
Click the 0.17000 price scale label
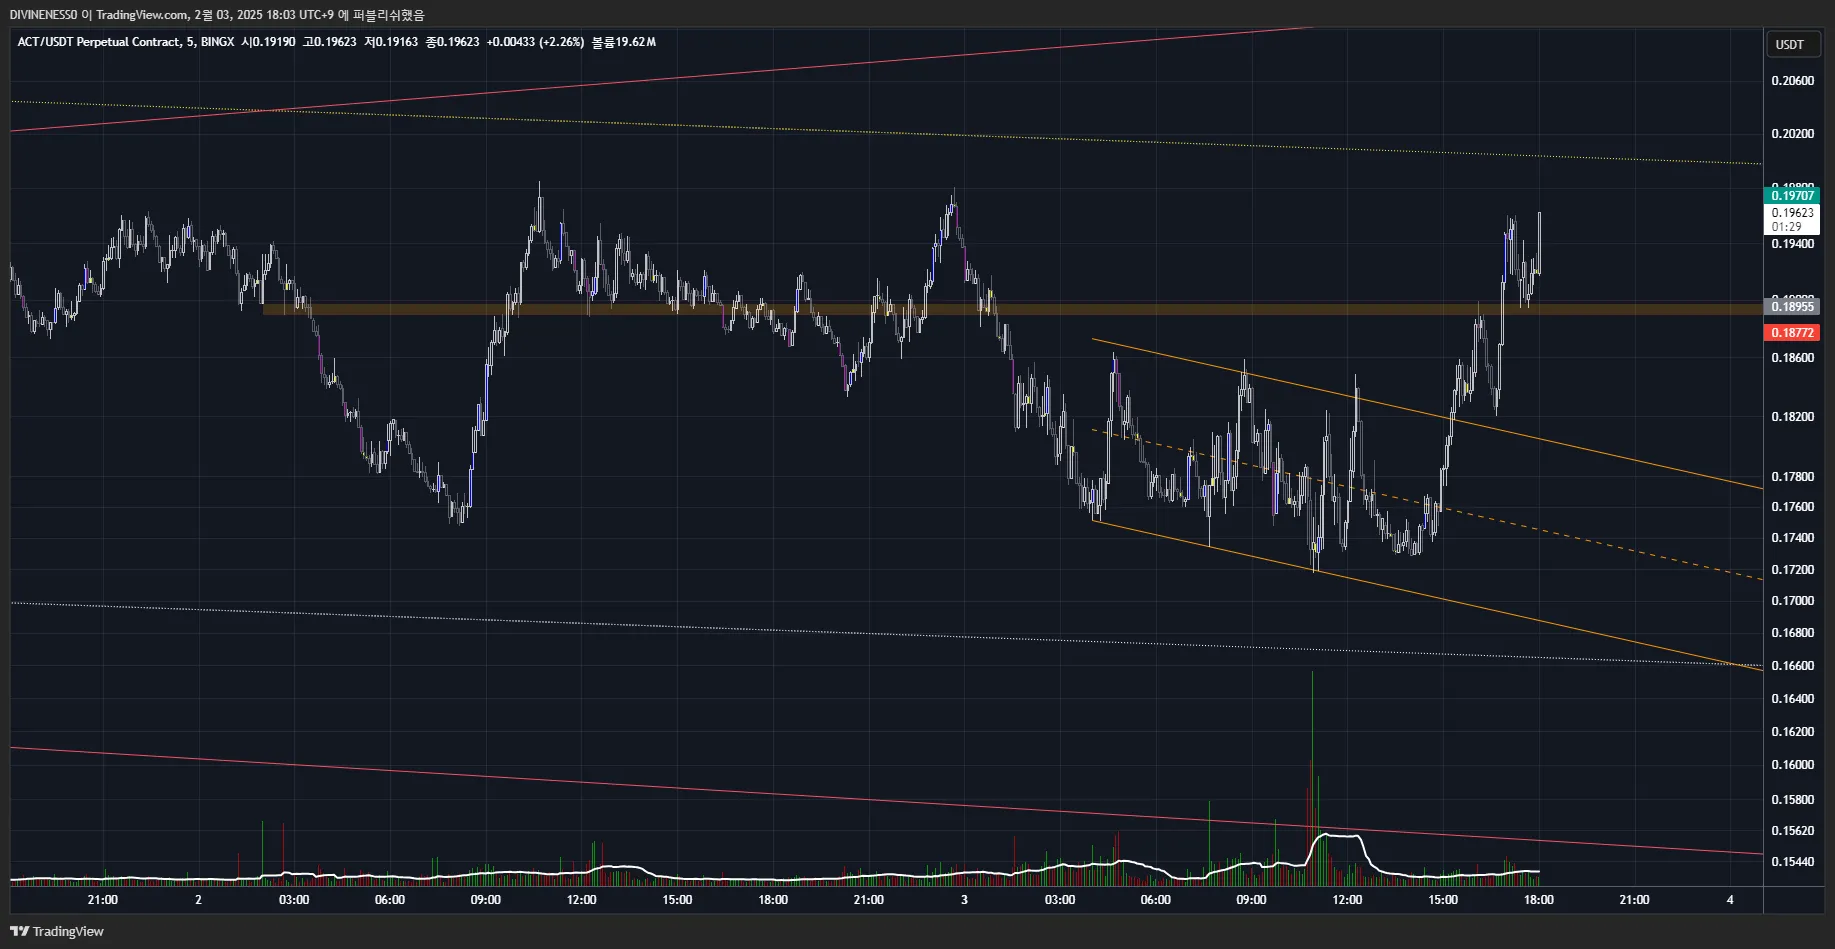(1792, 601)
